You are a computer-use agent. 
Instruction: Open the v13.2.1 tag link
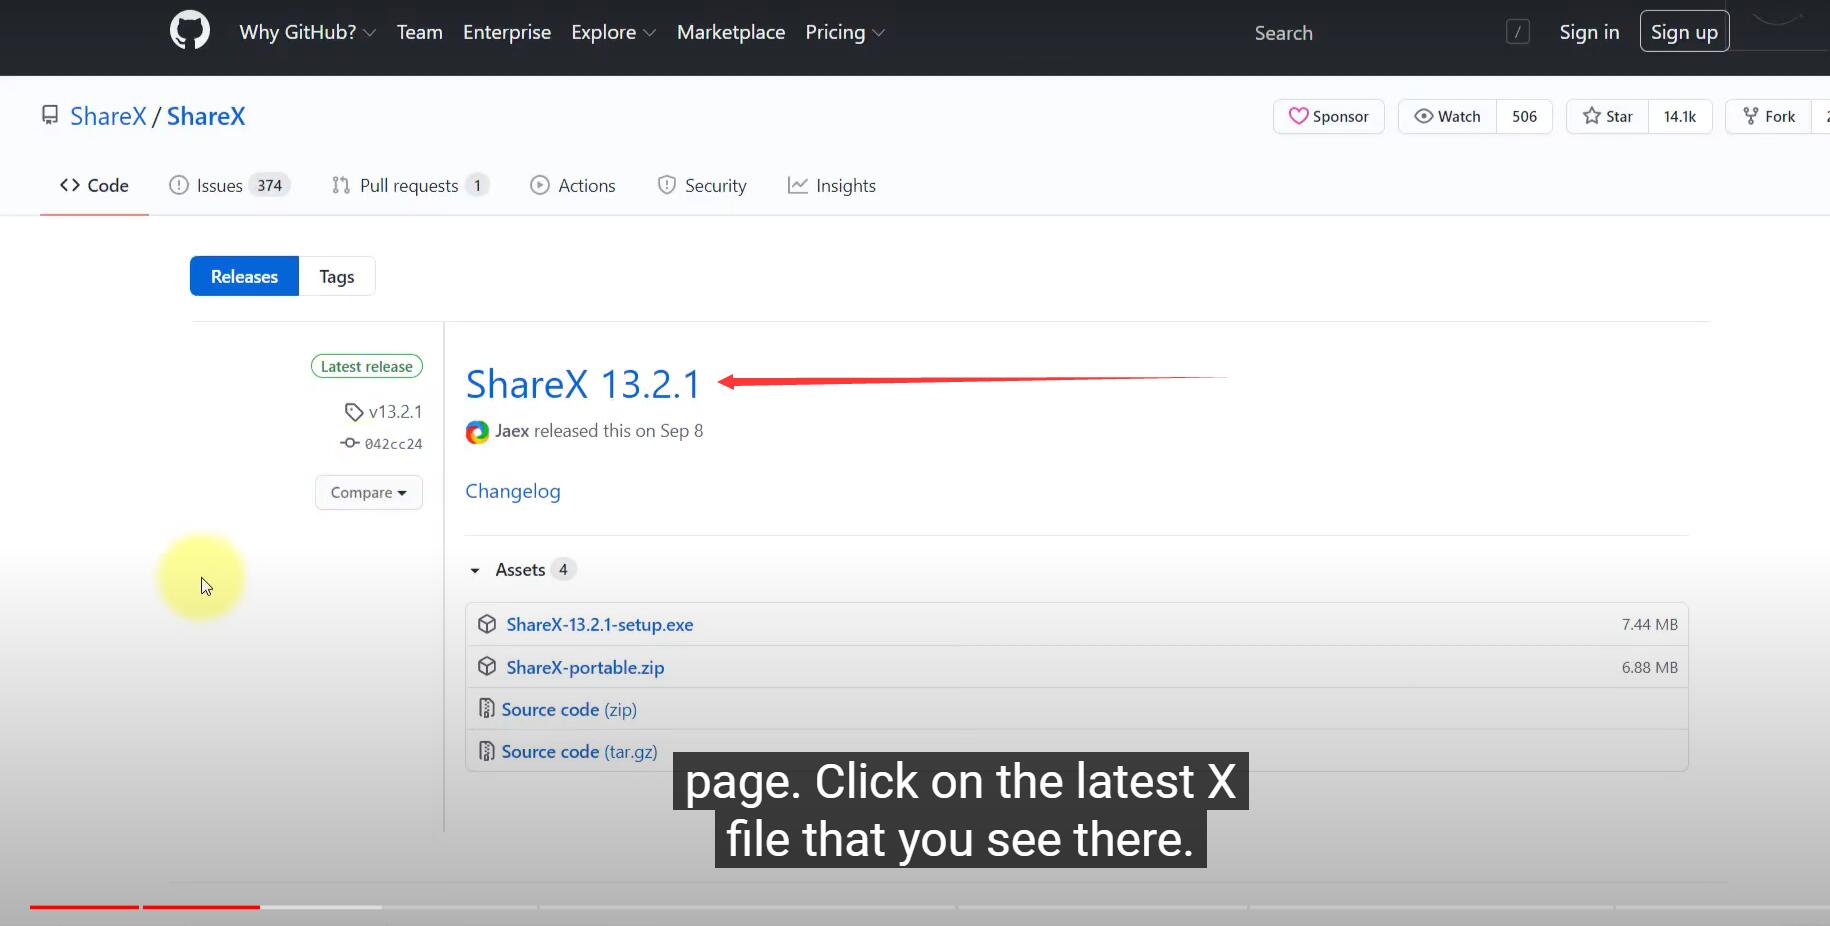[384, 411]
